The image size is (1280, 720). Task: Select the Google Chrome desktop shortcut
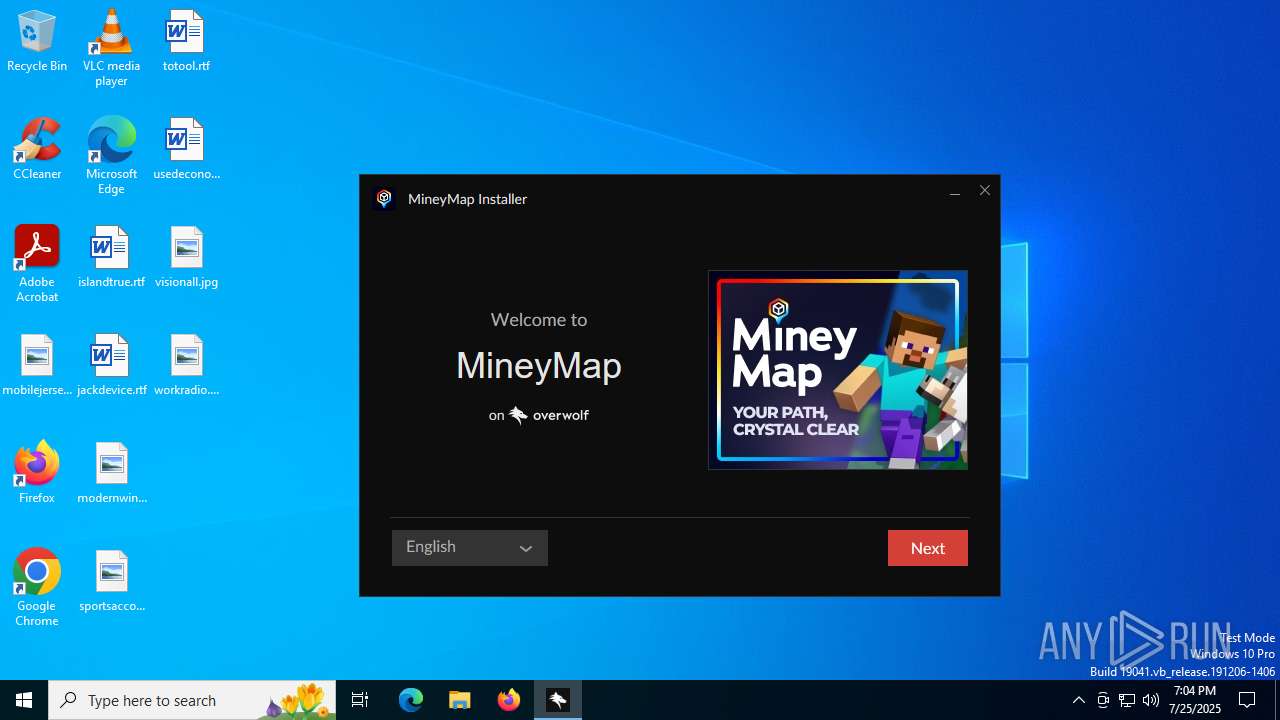[37, 587]
